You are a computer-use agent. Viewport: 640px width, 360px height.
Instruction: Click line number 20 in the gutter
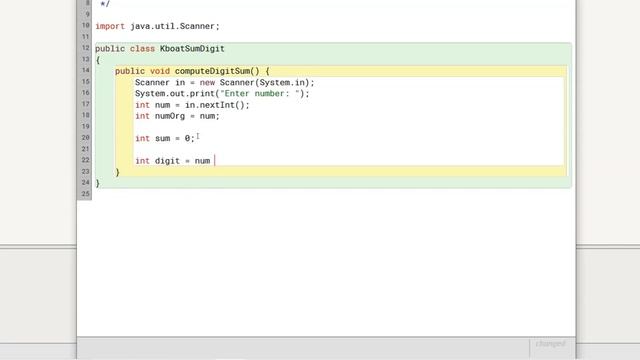85,138
